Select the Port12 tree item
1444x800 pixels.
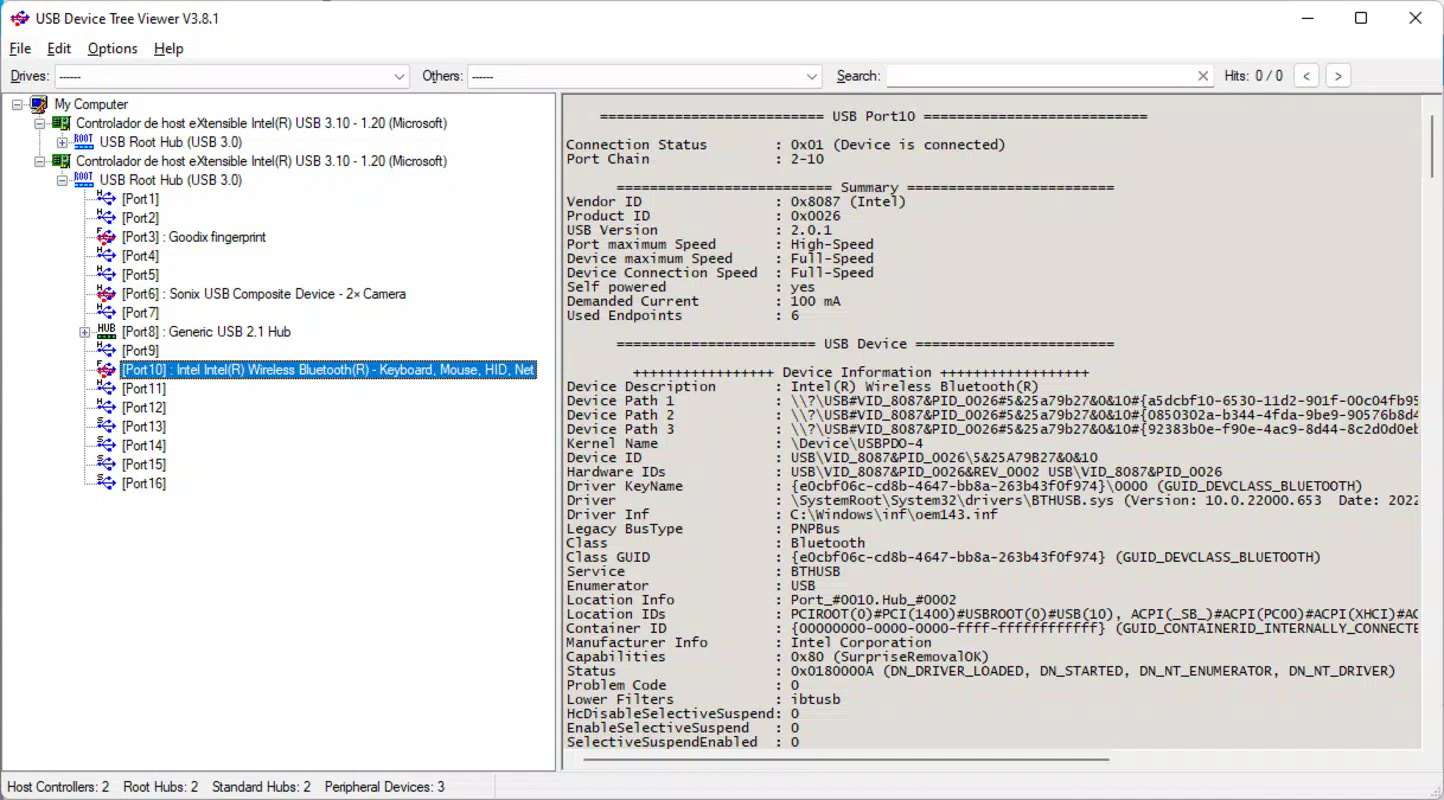click(144, 408)
